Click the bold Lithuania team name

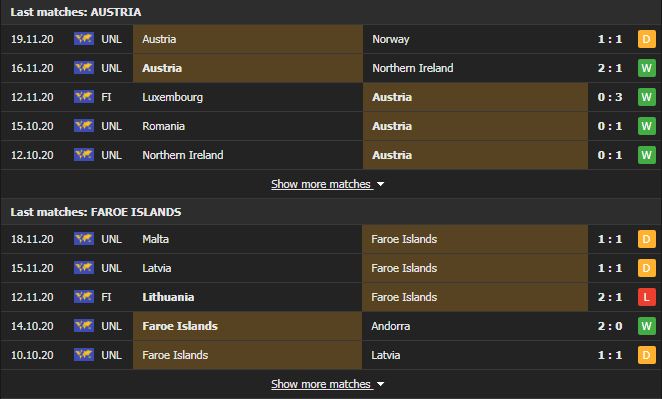(x=168, y=297)
